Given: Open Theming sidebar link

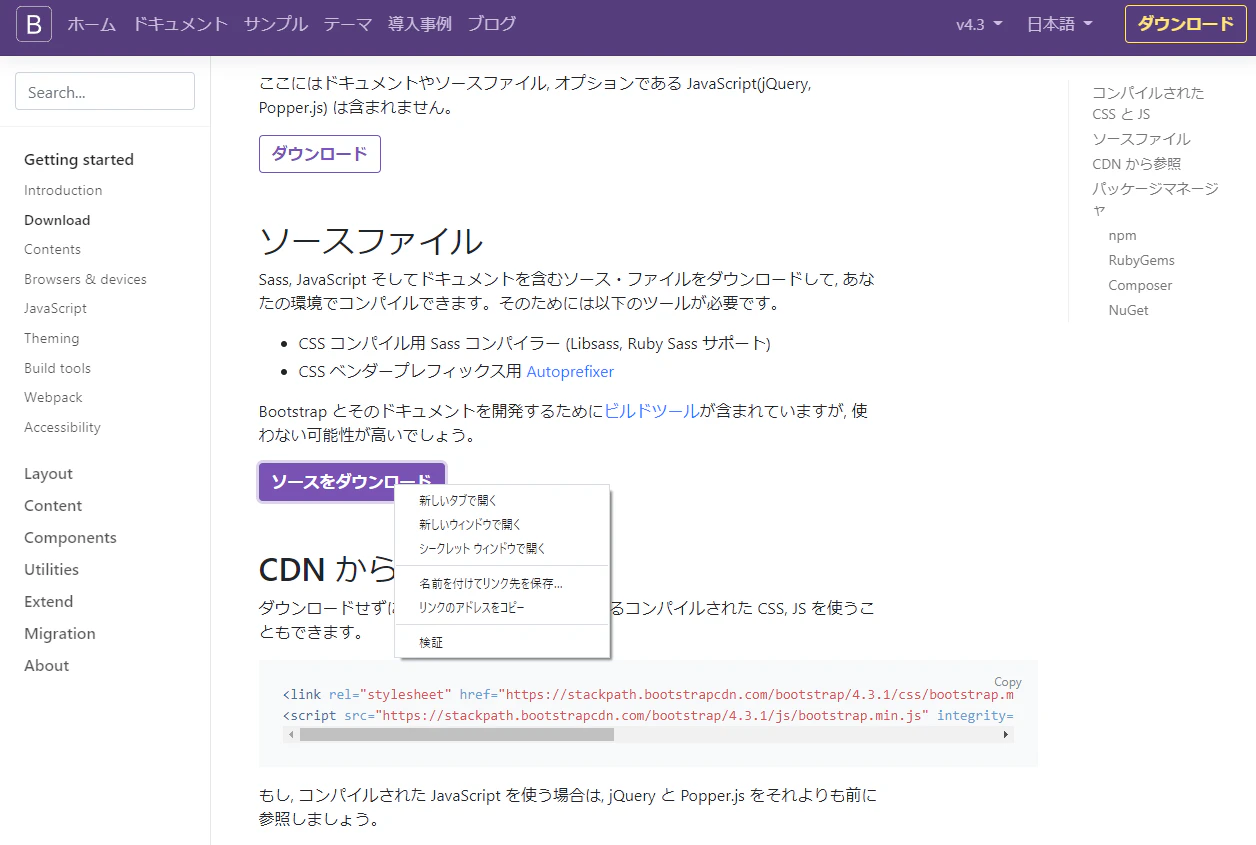Looking at the screenshot, I should click(51, 338).
